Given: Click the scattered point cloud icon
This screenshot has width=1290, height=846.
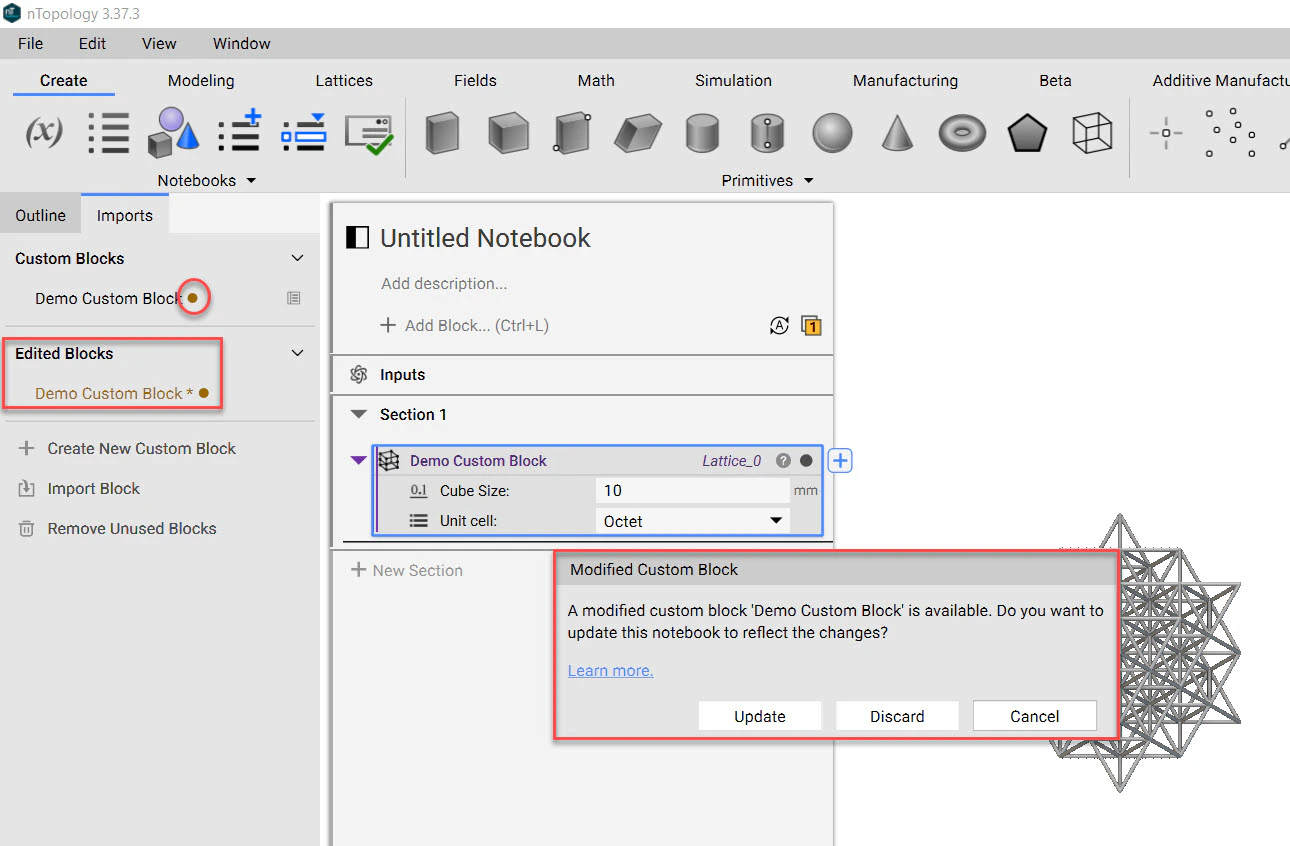Looking at the screenshot, I should click(x=1230, y=132).
